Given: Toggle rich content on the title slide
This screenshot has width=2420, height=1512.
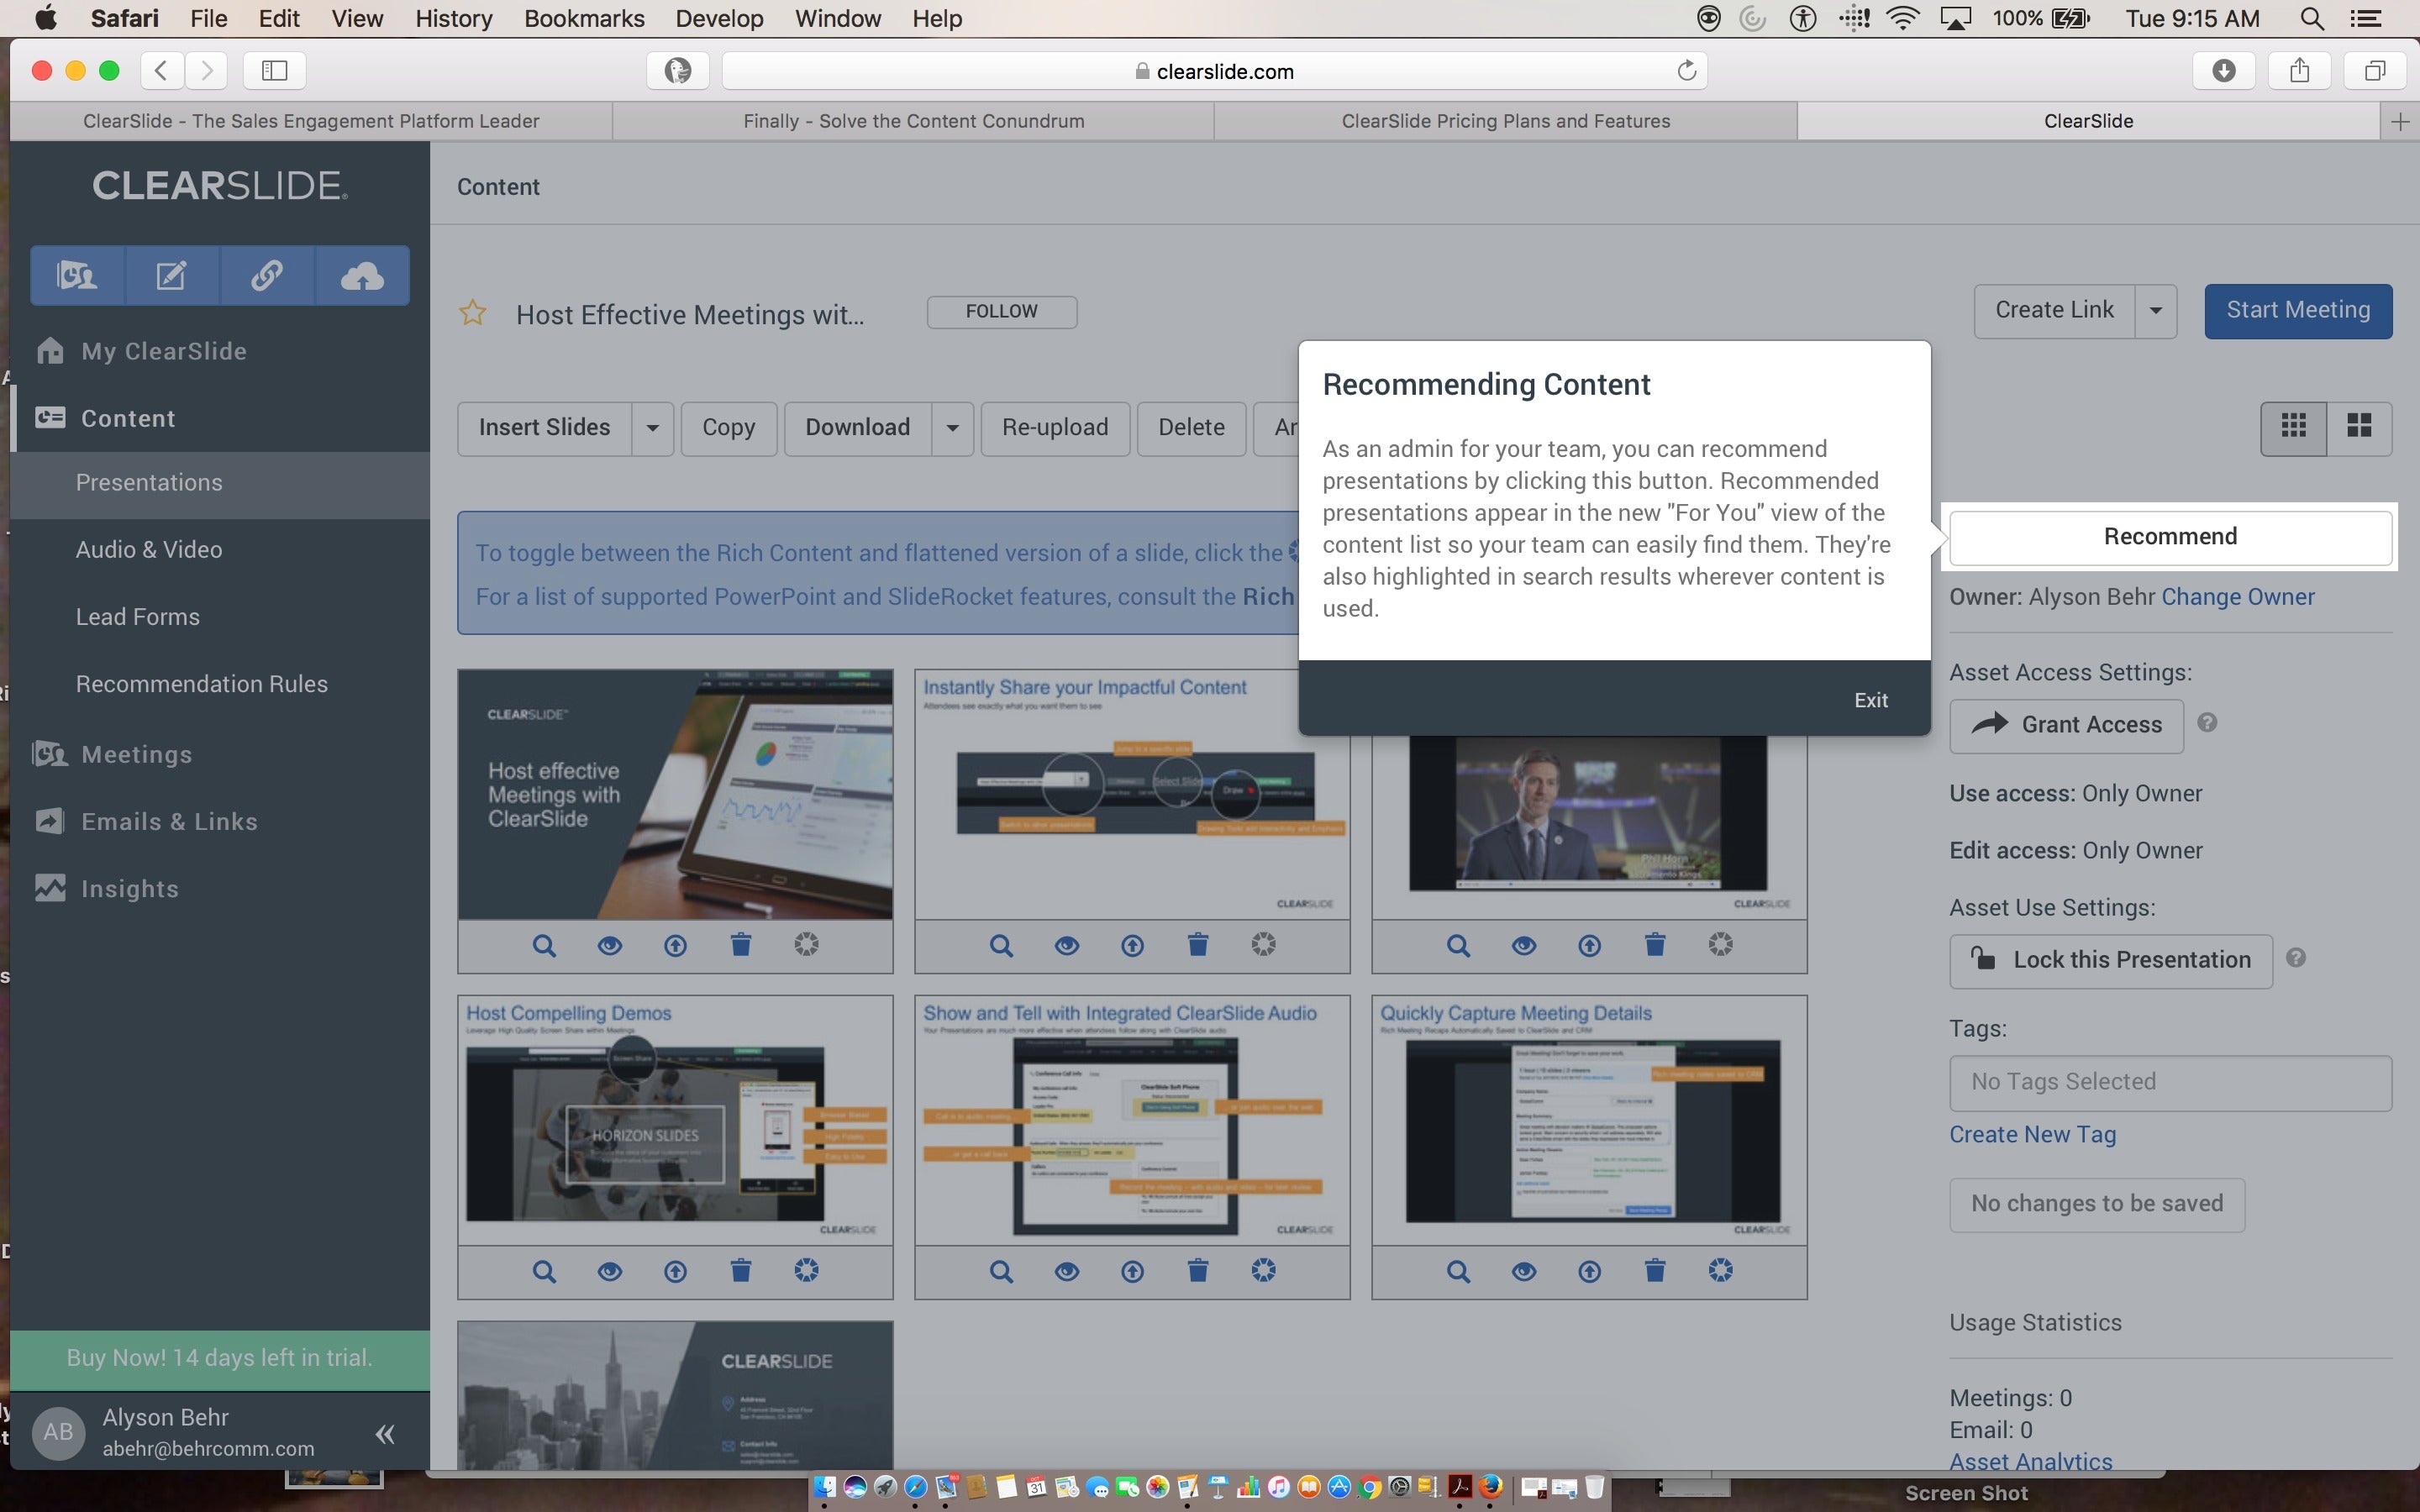Looking at the screenshot, I should coord(806,944).
